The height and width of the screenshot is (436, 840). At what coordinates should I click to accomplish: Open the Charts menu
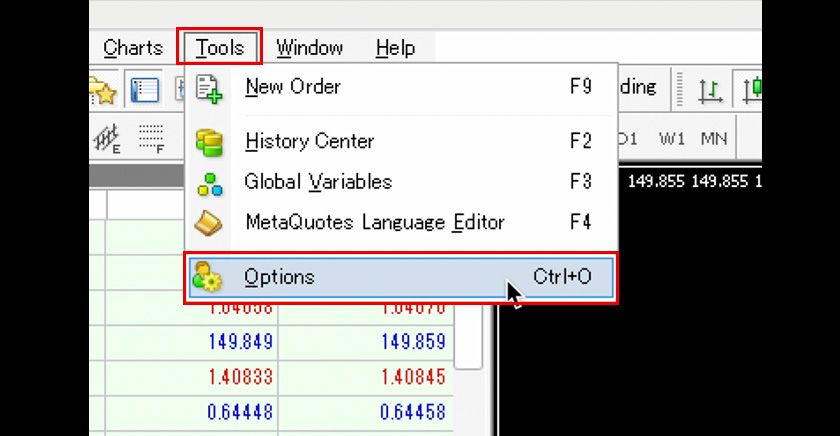(133, 48)
